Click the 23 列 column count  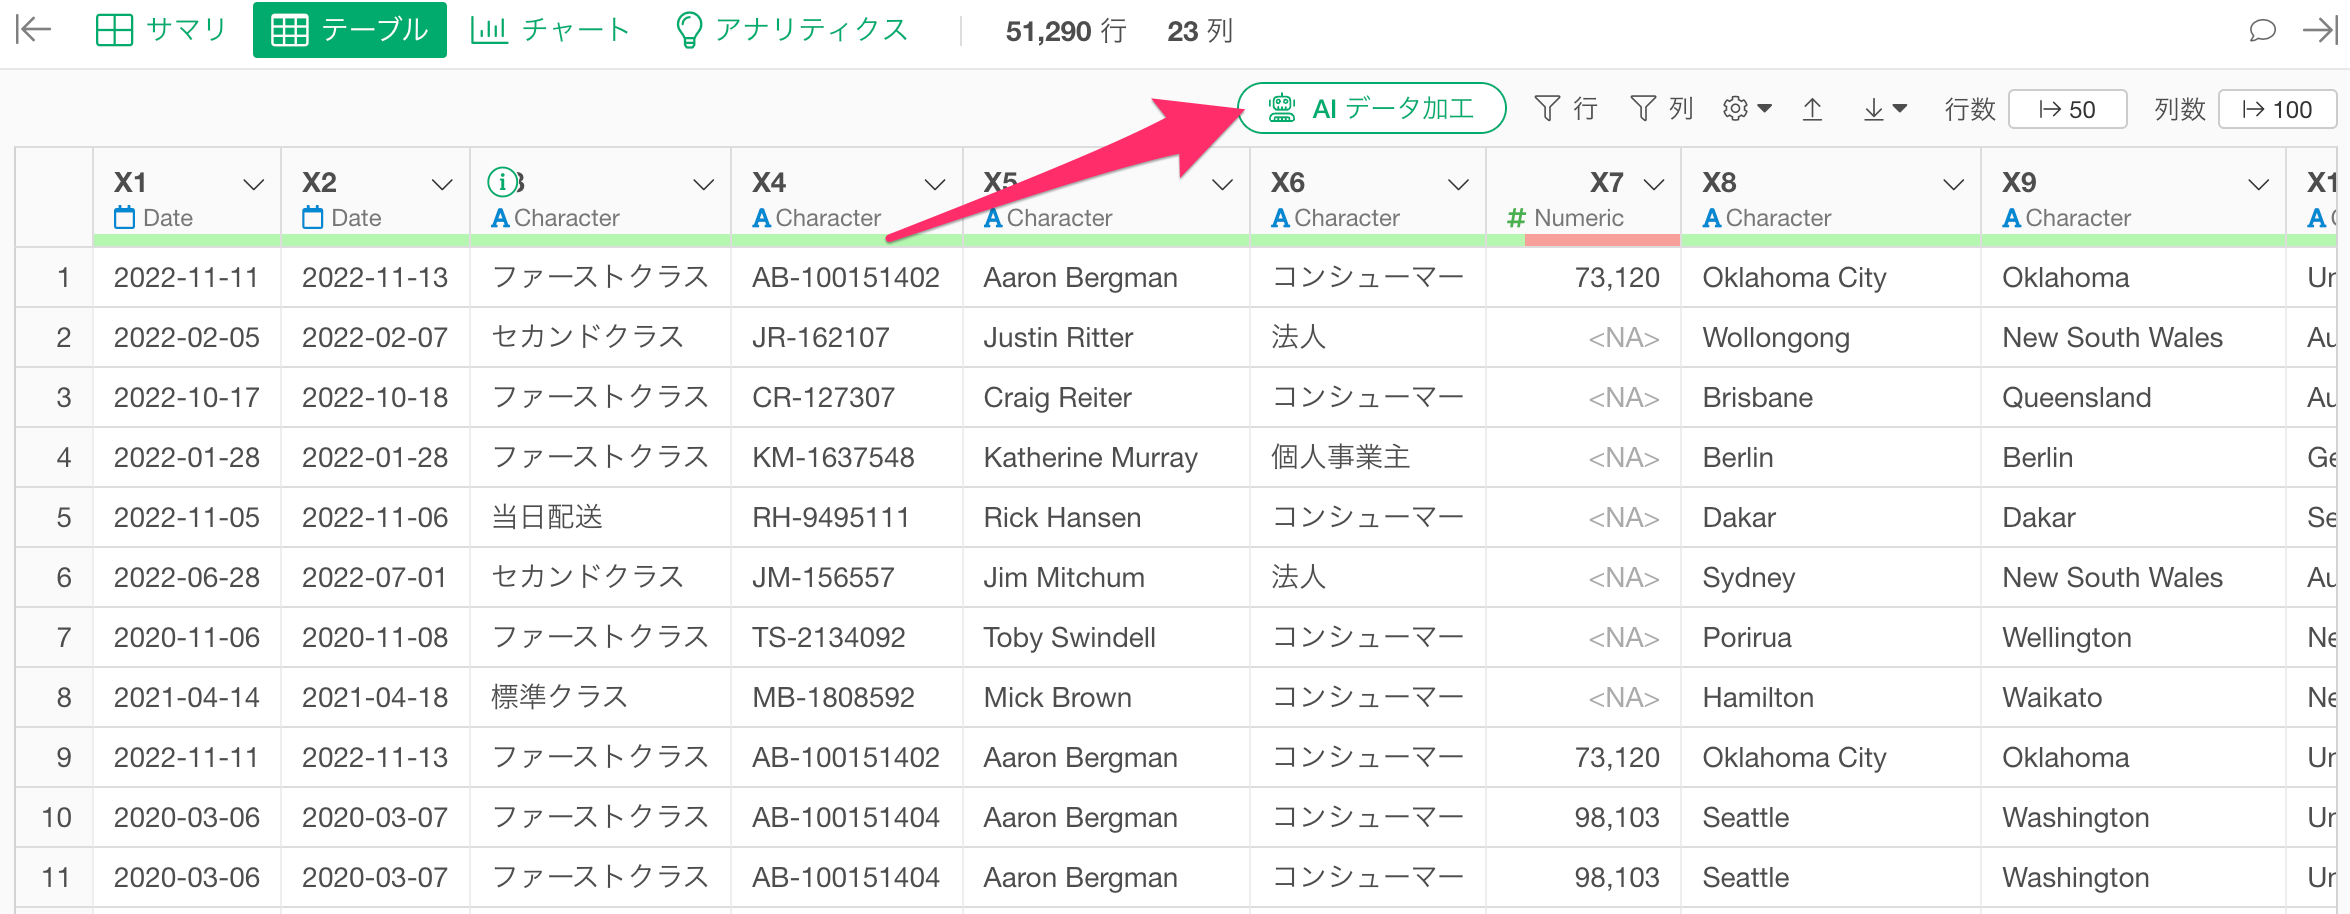coord(1200,31)
